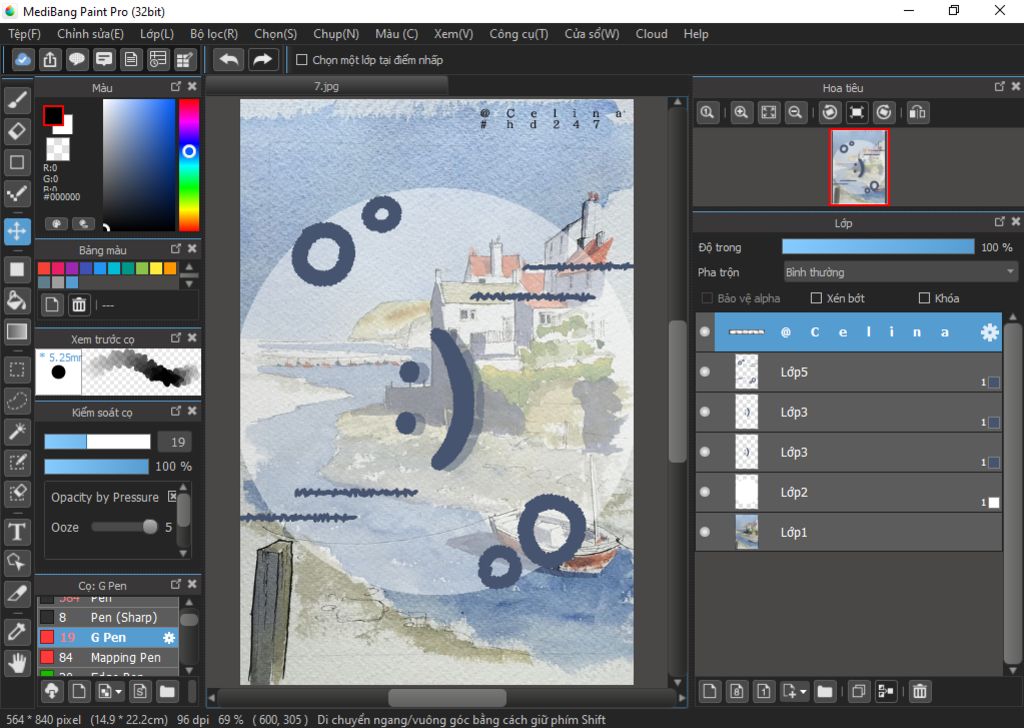Open the Công cụ(T) menu

coord(519,34)
